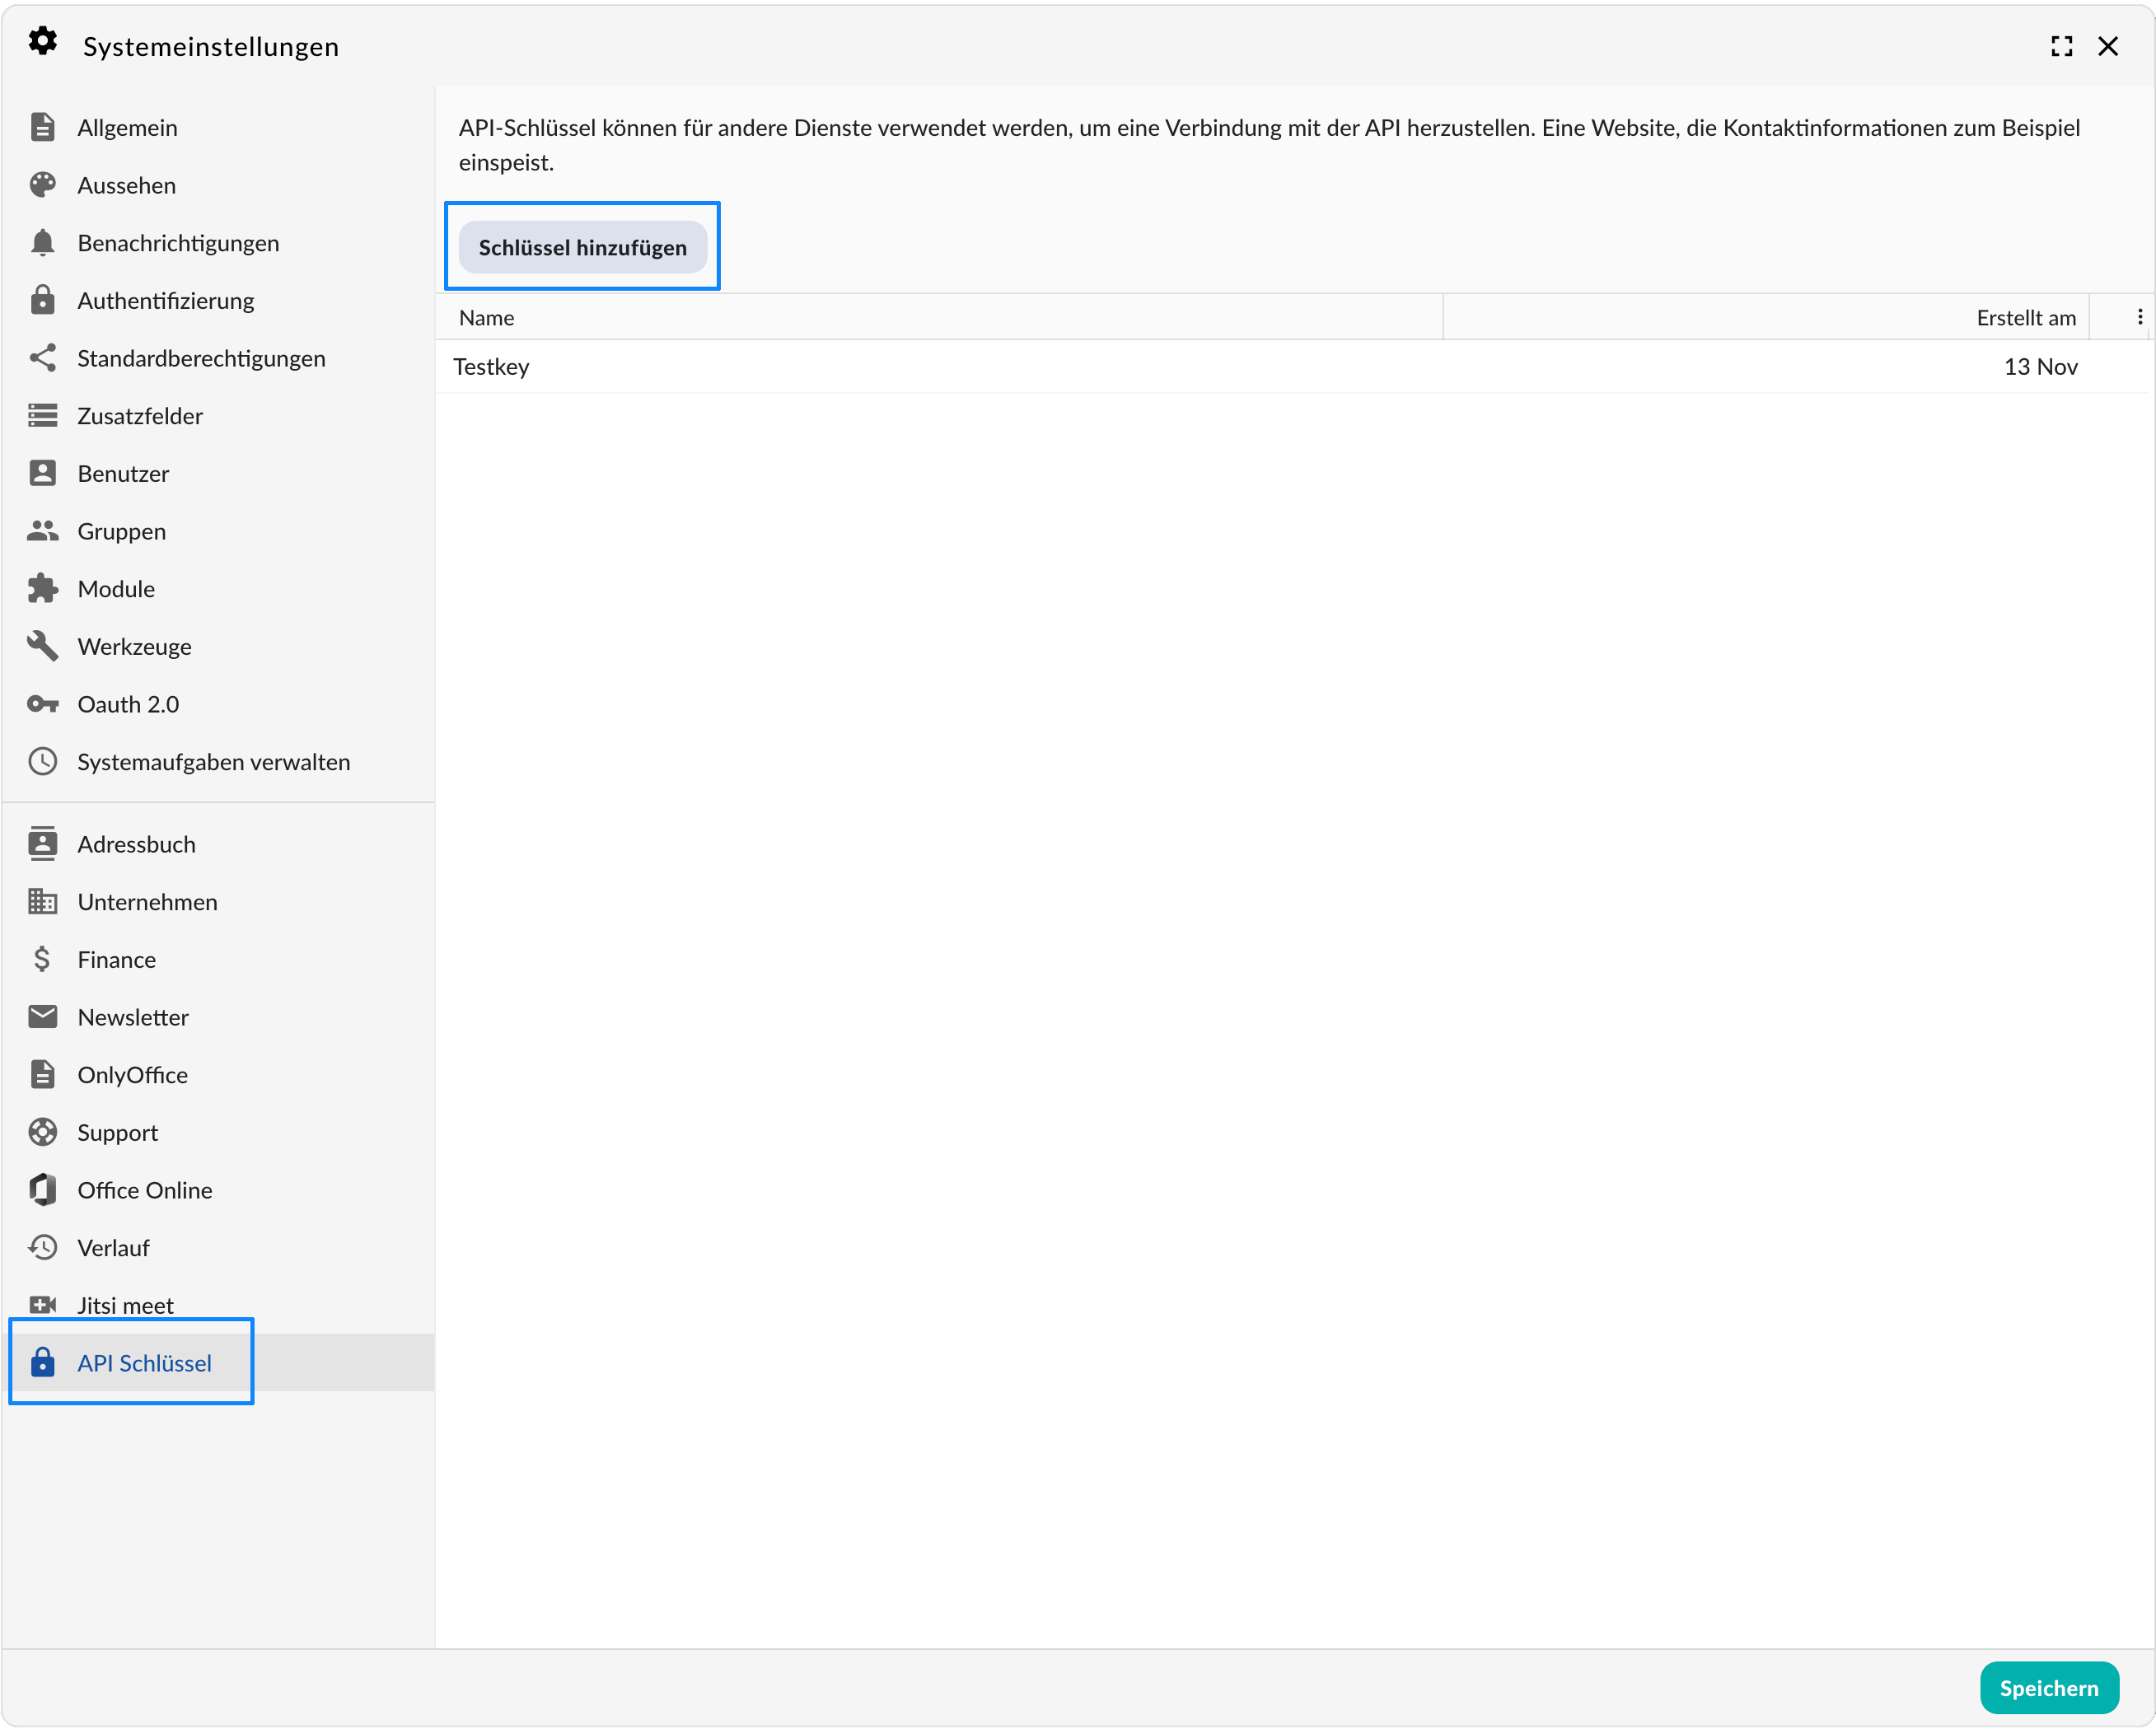Viewport: 2156px width, 1729px height.
Task: Click the Werkzeuge wrench icon
Action: coord(42,646)
